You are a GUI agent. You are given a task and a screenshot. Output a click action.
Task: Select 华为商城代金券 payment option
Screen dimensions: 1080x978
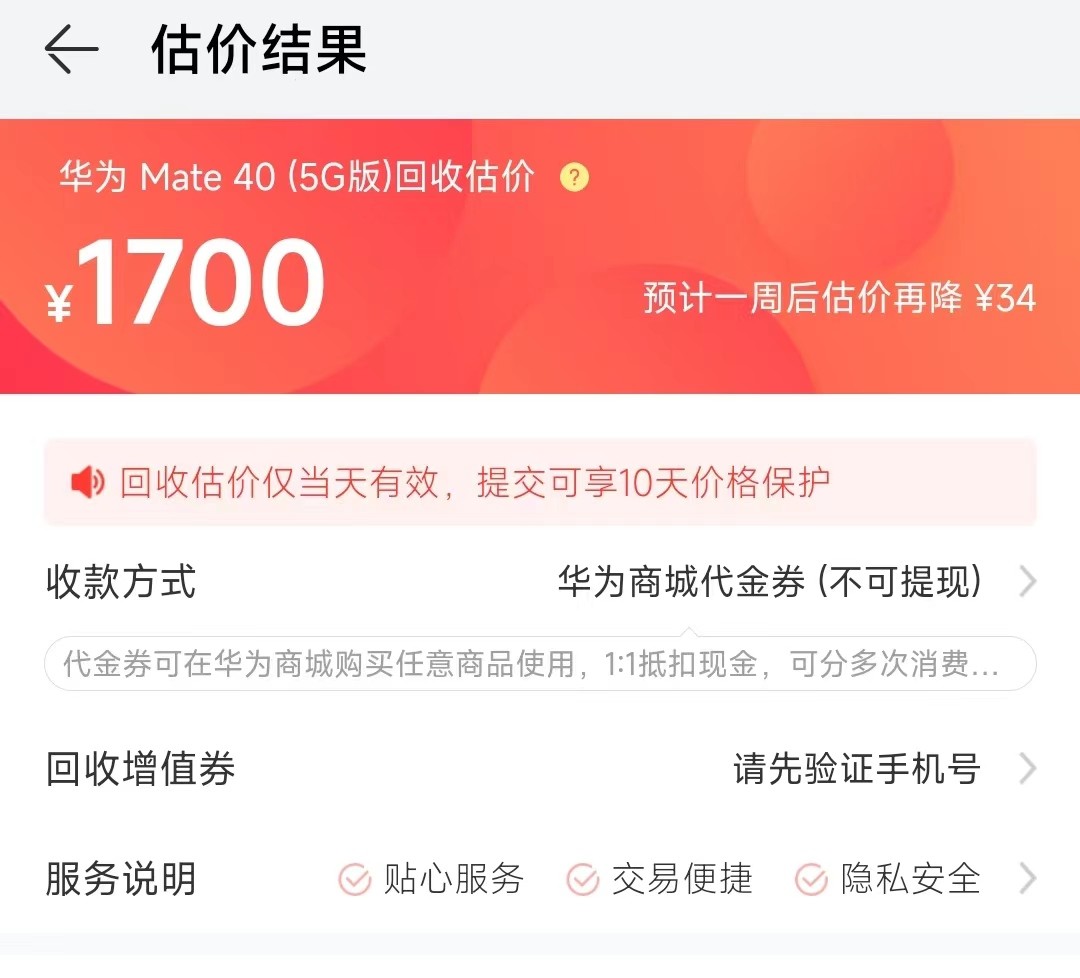point(770,581)
